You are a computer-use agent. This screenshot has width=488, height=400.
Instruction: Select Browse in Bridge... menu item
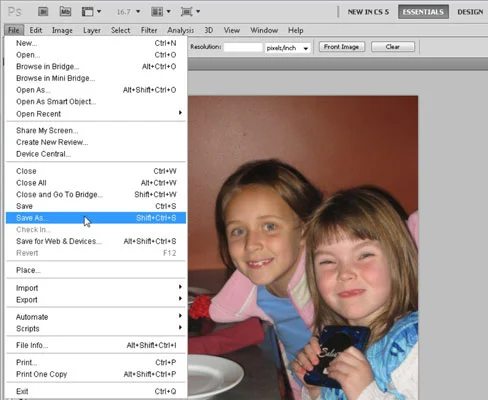[x=96, y=66]
